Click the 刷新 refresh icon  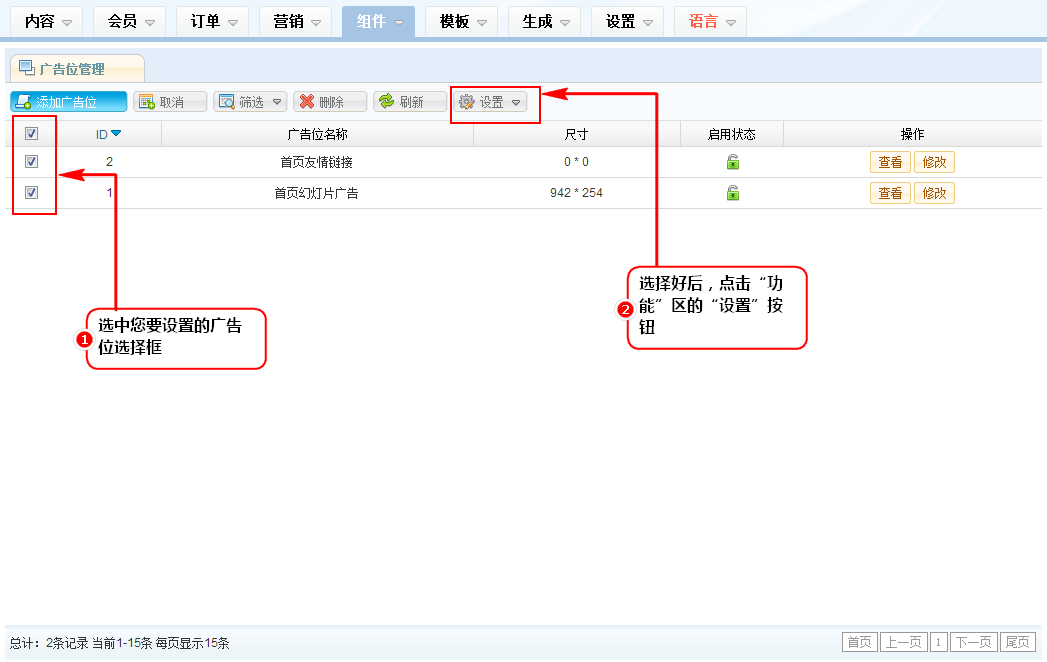coord(386,102)
